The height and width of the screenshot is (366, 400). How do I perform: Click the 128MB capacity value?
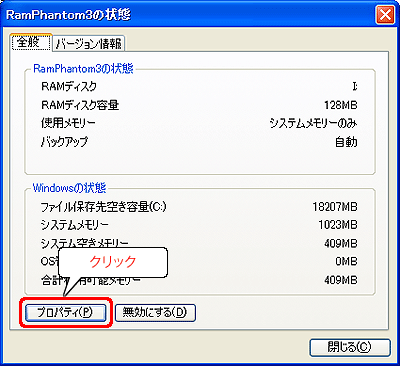tap(340, 105)
